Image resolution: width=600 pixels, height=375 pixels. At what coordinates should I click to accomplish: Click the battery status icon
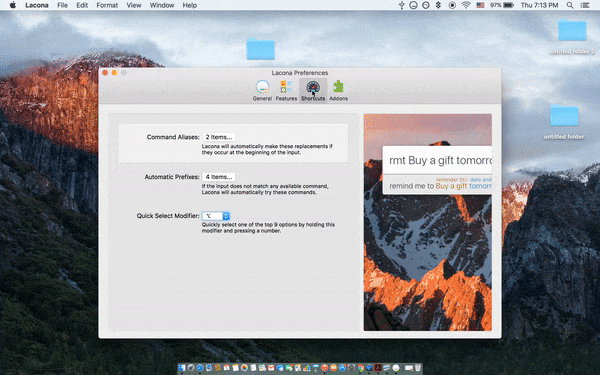(x=502, y=5)
